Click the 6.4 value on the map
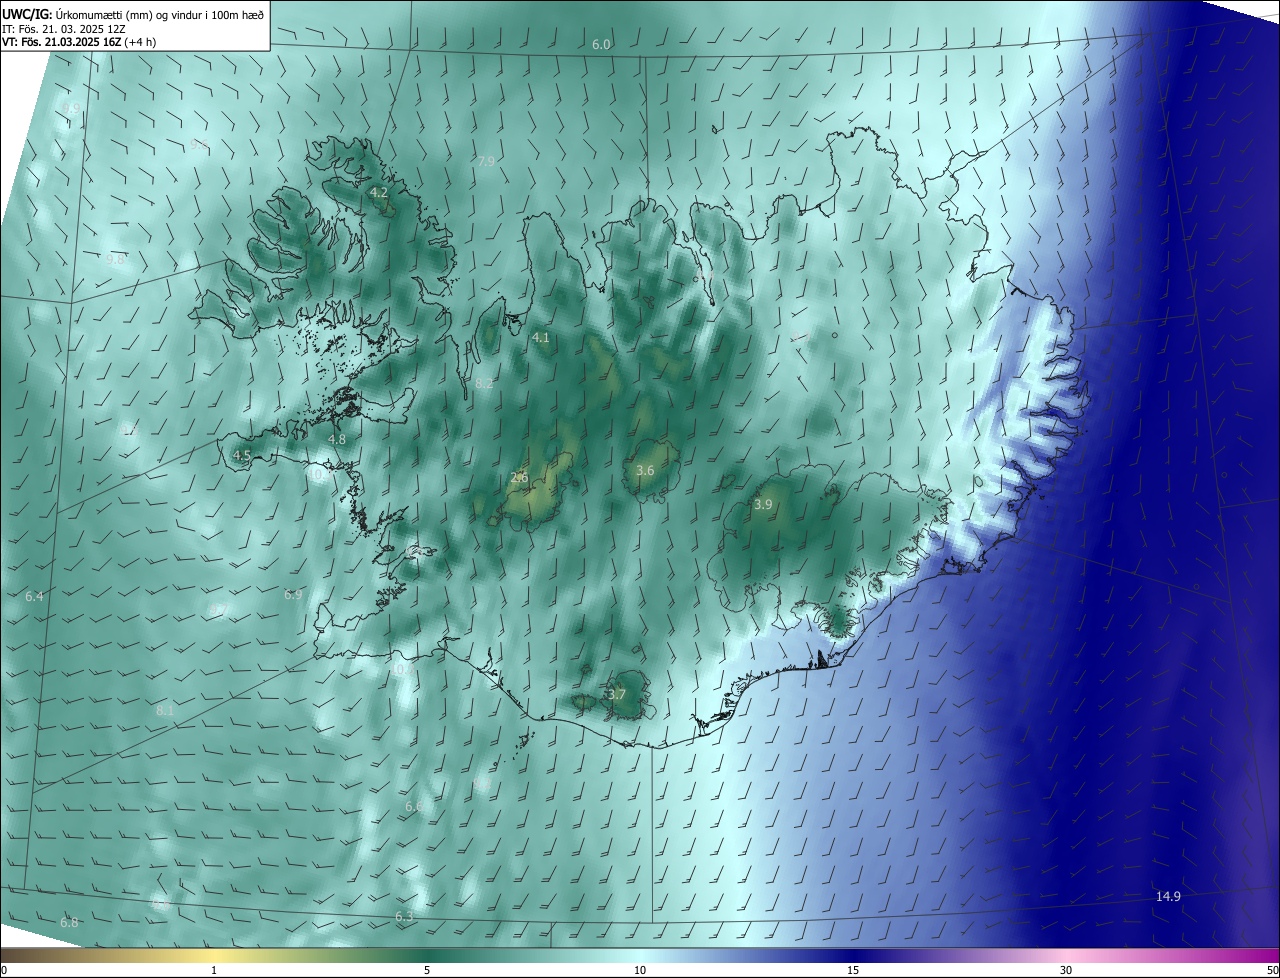 coord(34,596)
